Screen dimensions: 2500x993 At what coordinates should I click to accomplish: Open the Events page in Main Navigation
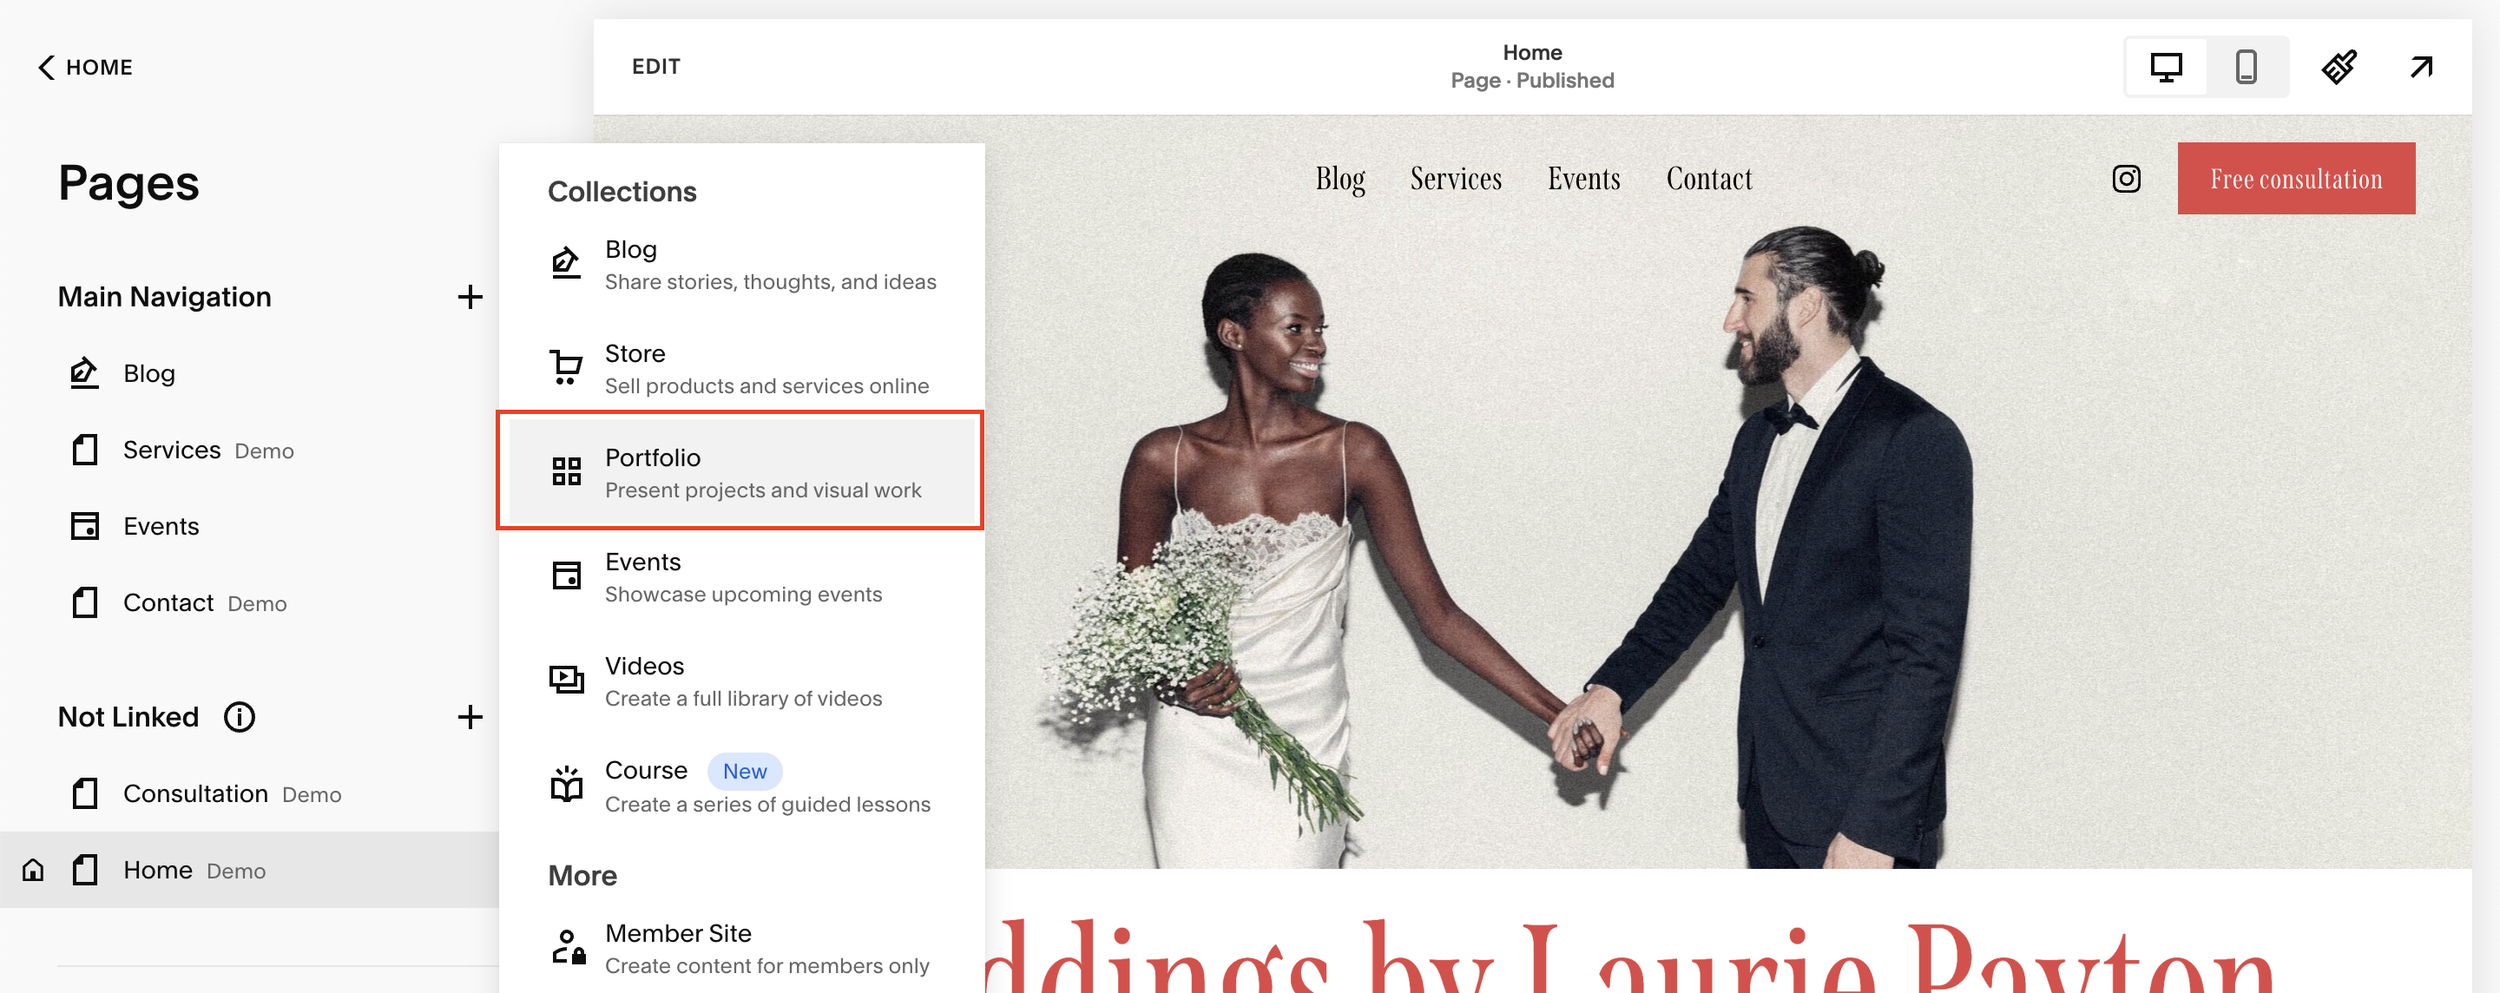[161, 526]
